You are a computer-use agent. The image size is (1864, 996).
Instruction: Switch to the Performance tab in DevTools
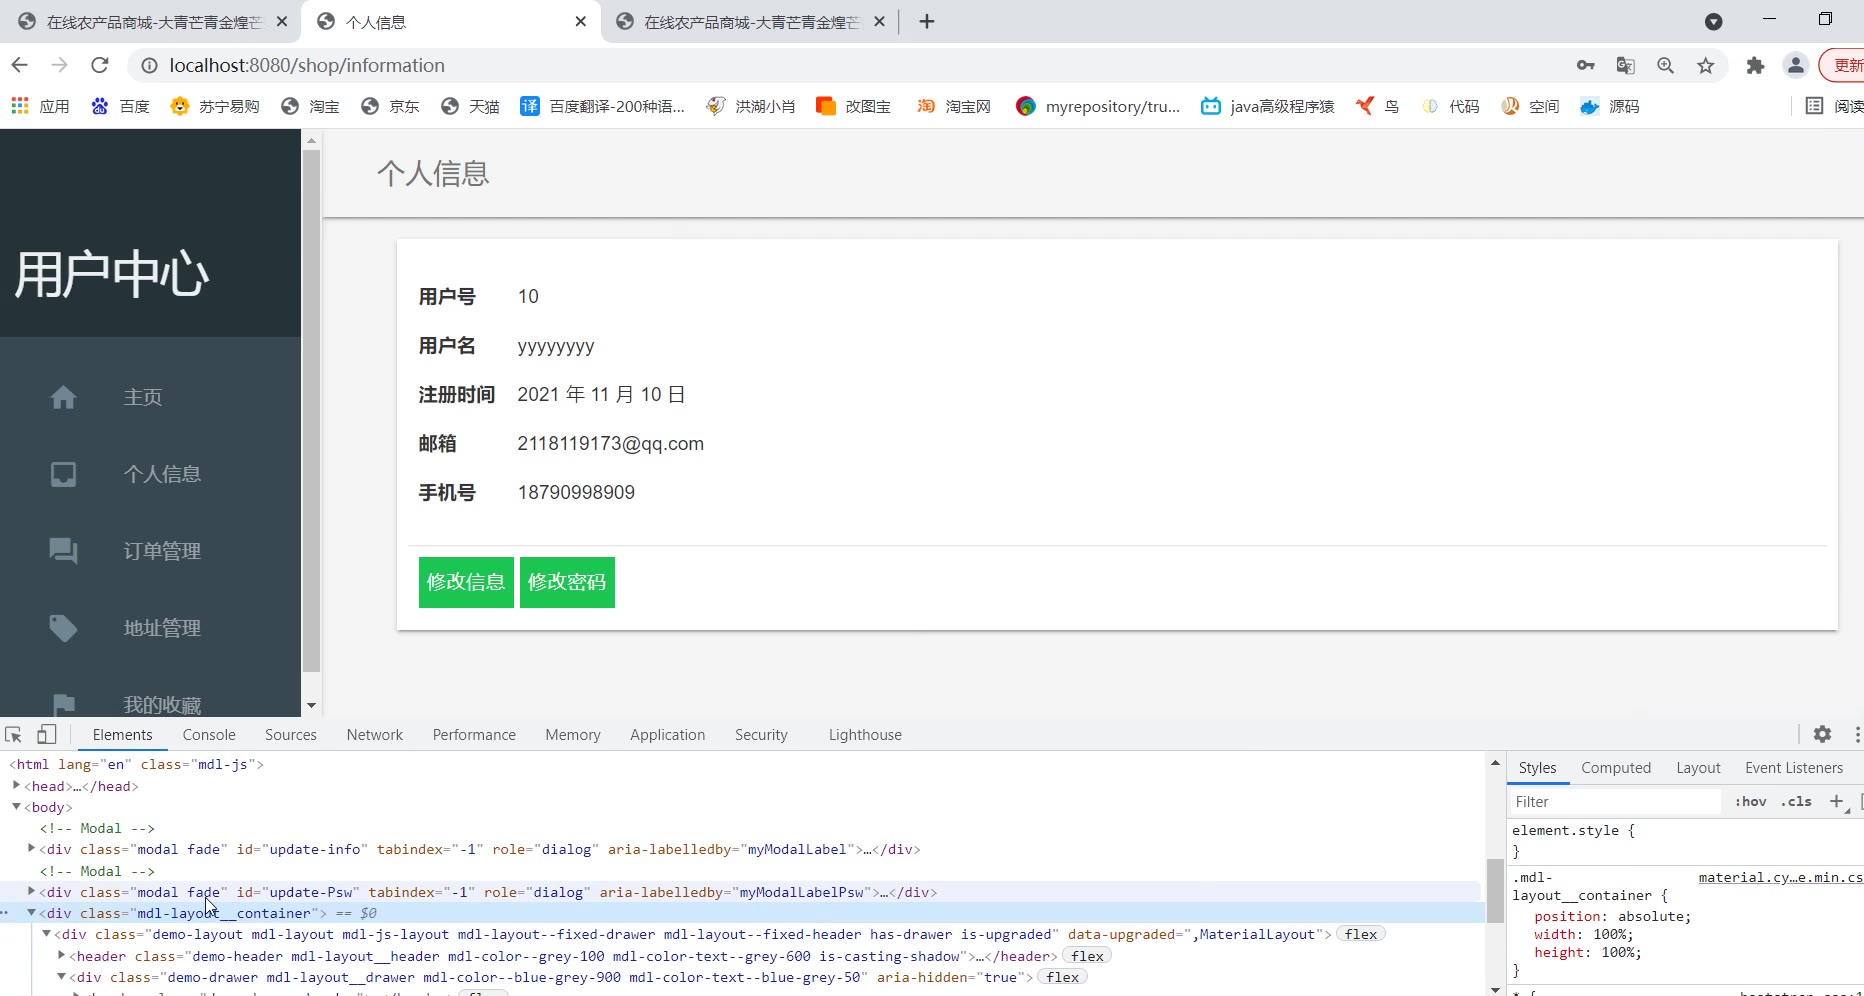click(474, 734)
